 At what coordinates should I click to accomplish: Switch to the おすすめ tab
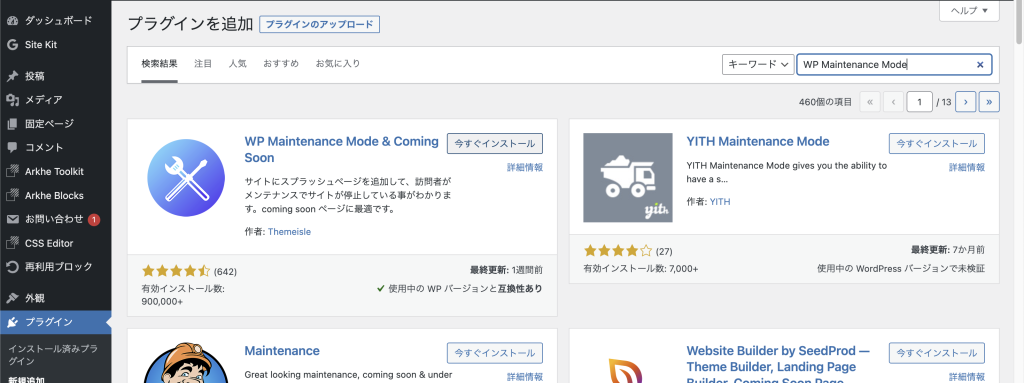[281, 64]
